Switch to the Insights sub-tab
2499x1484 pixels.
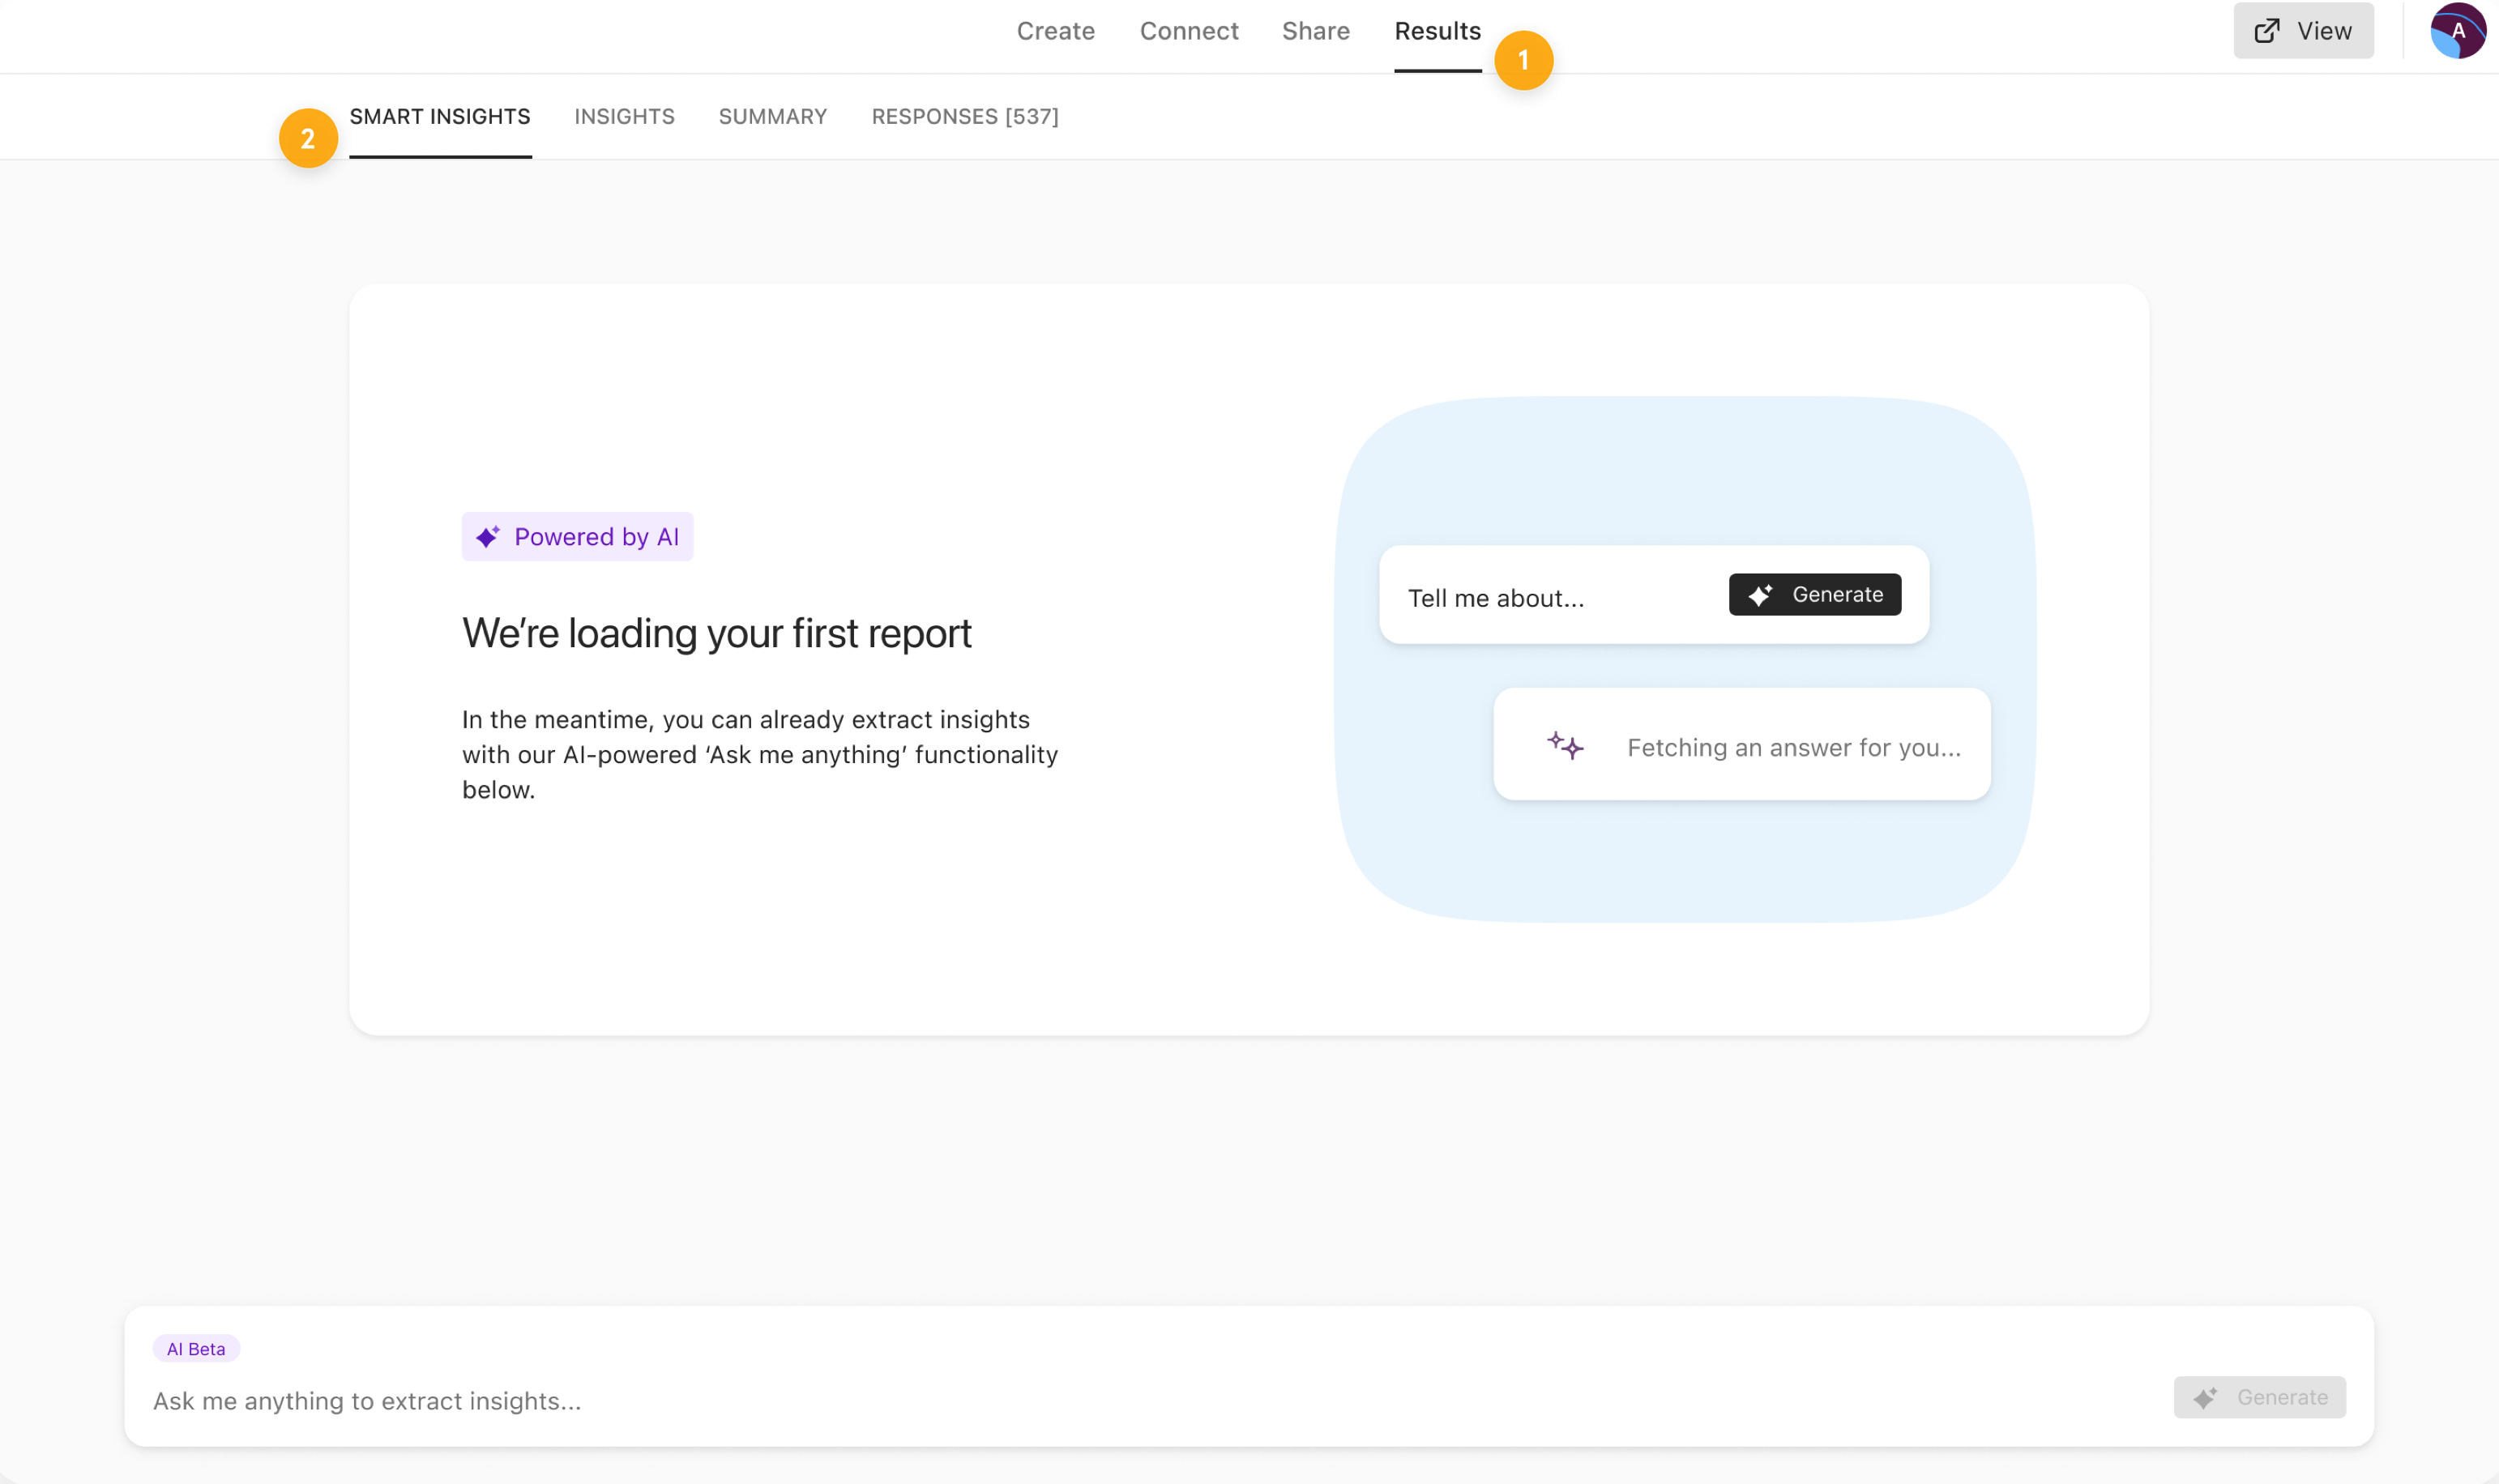[624, 117]
